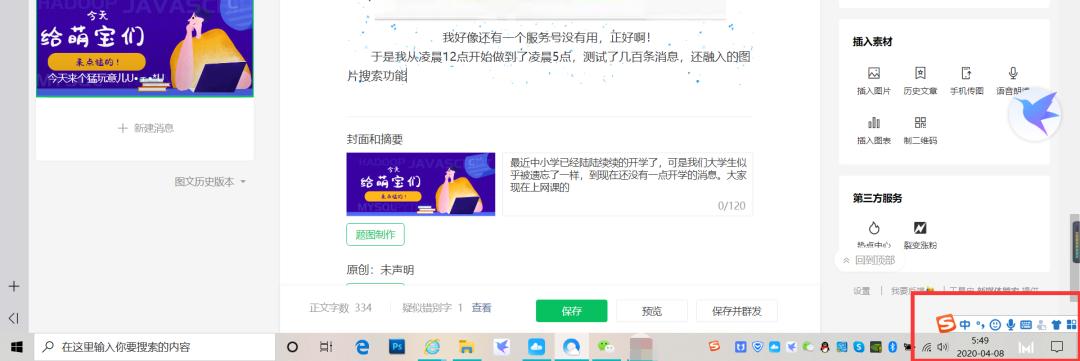Choose 手机传图 phone upload

[966, 81]
